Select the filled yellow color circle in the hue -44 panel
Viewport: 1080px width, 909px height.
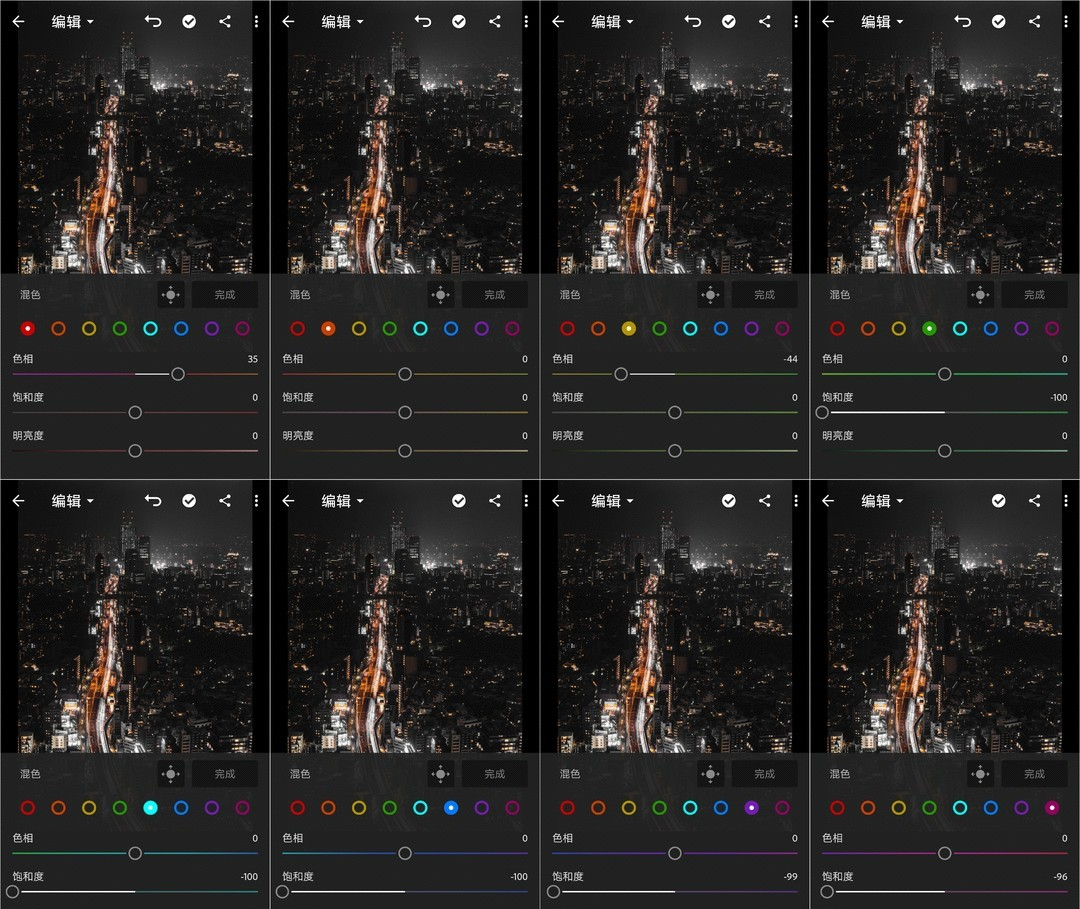628,328
